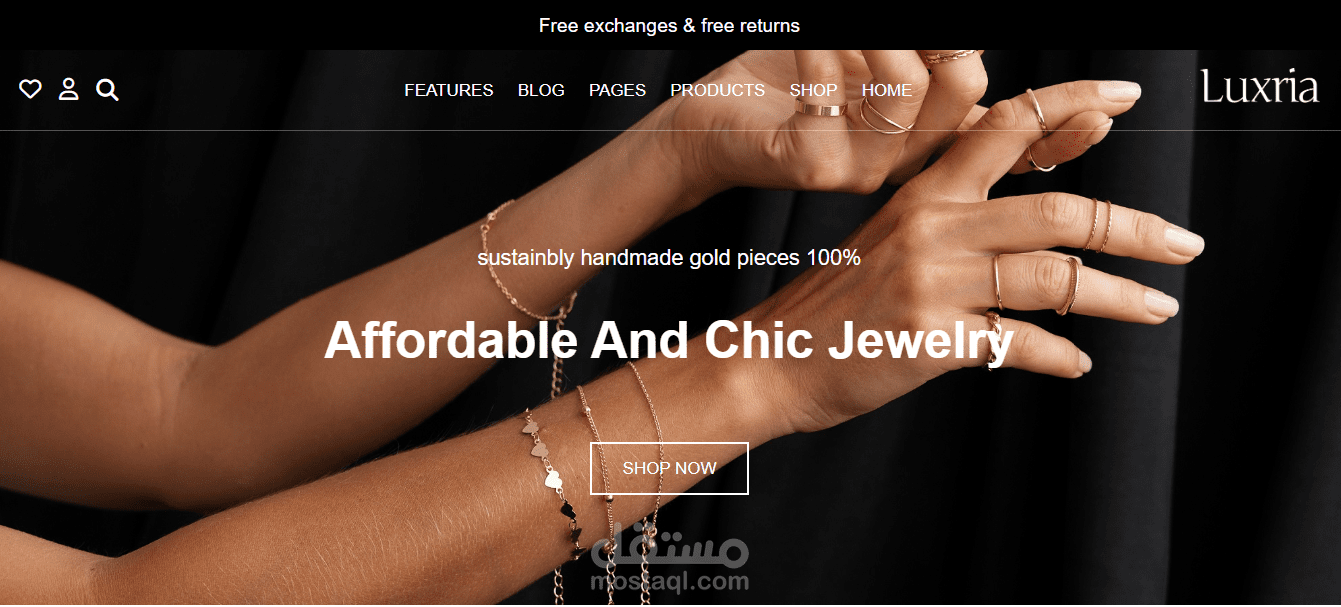Click the search magnifier icon
Image resolution: width=1341 pixels, height=607 pixels.
[107, 90]
